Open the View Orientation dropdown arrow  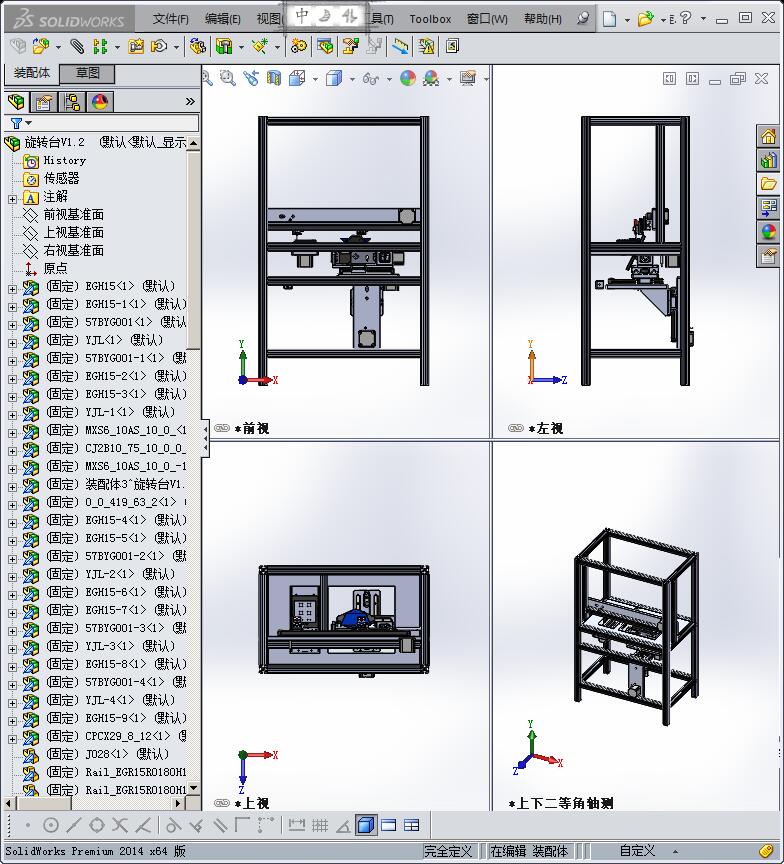315,79
